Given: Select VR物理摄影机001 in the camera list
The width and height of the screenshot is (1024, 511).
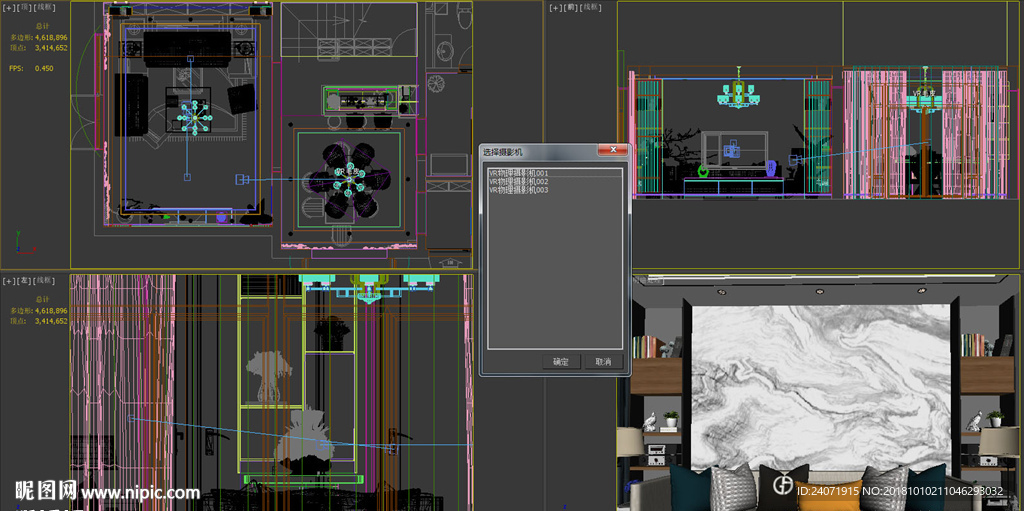Looking at the screenshot, I should coord(555,173).
